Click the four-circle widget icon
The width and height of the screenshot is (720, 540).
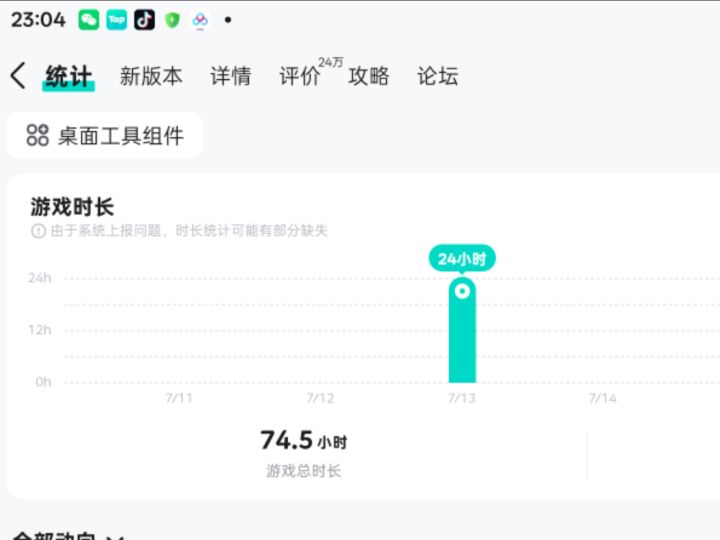click(37, 135)
